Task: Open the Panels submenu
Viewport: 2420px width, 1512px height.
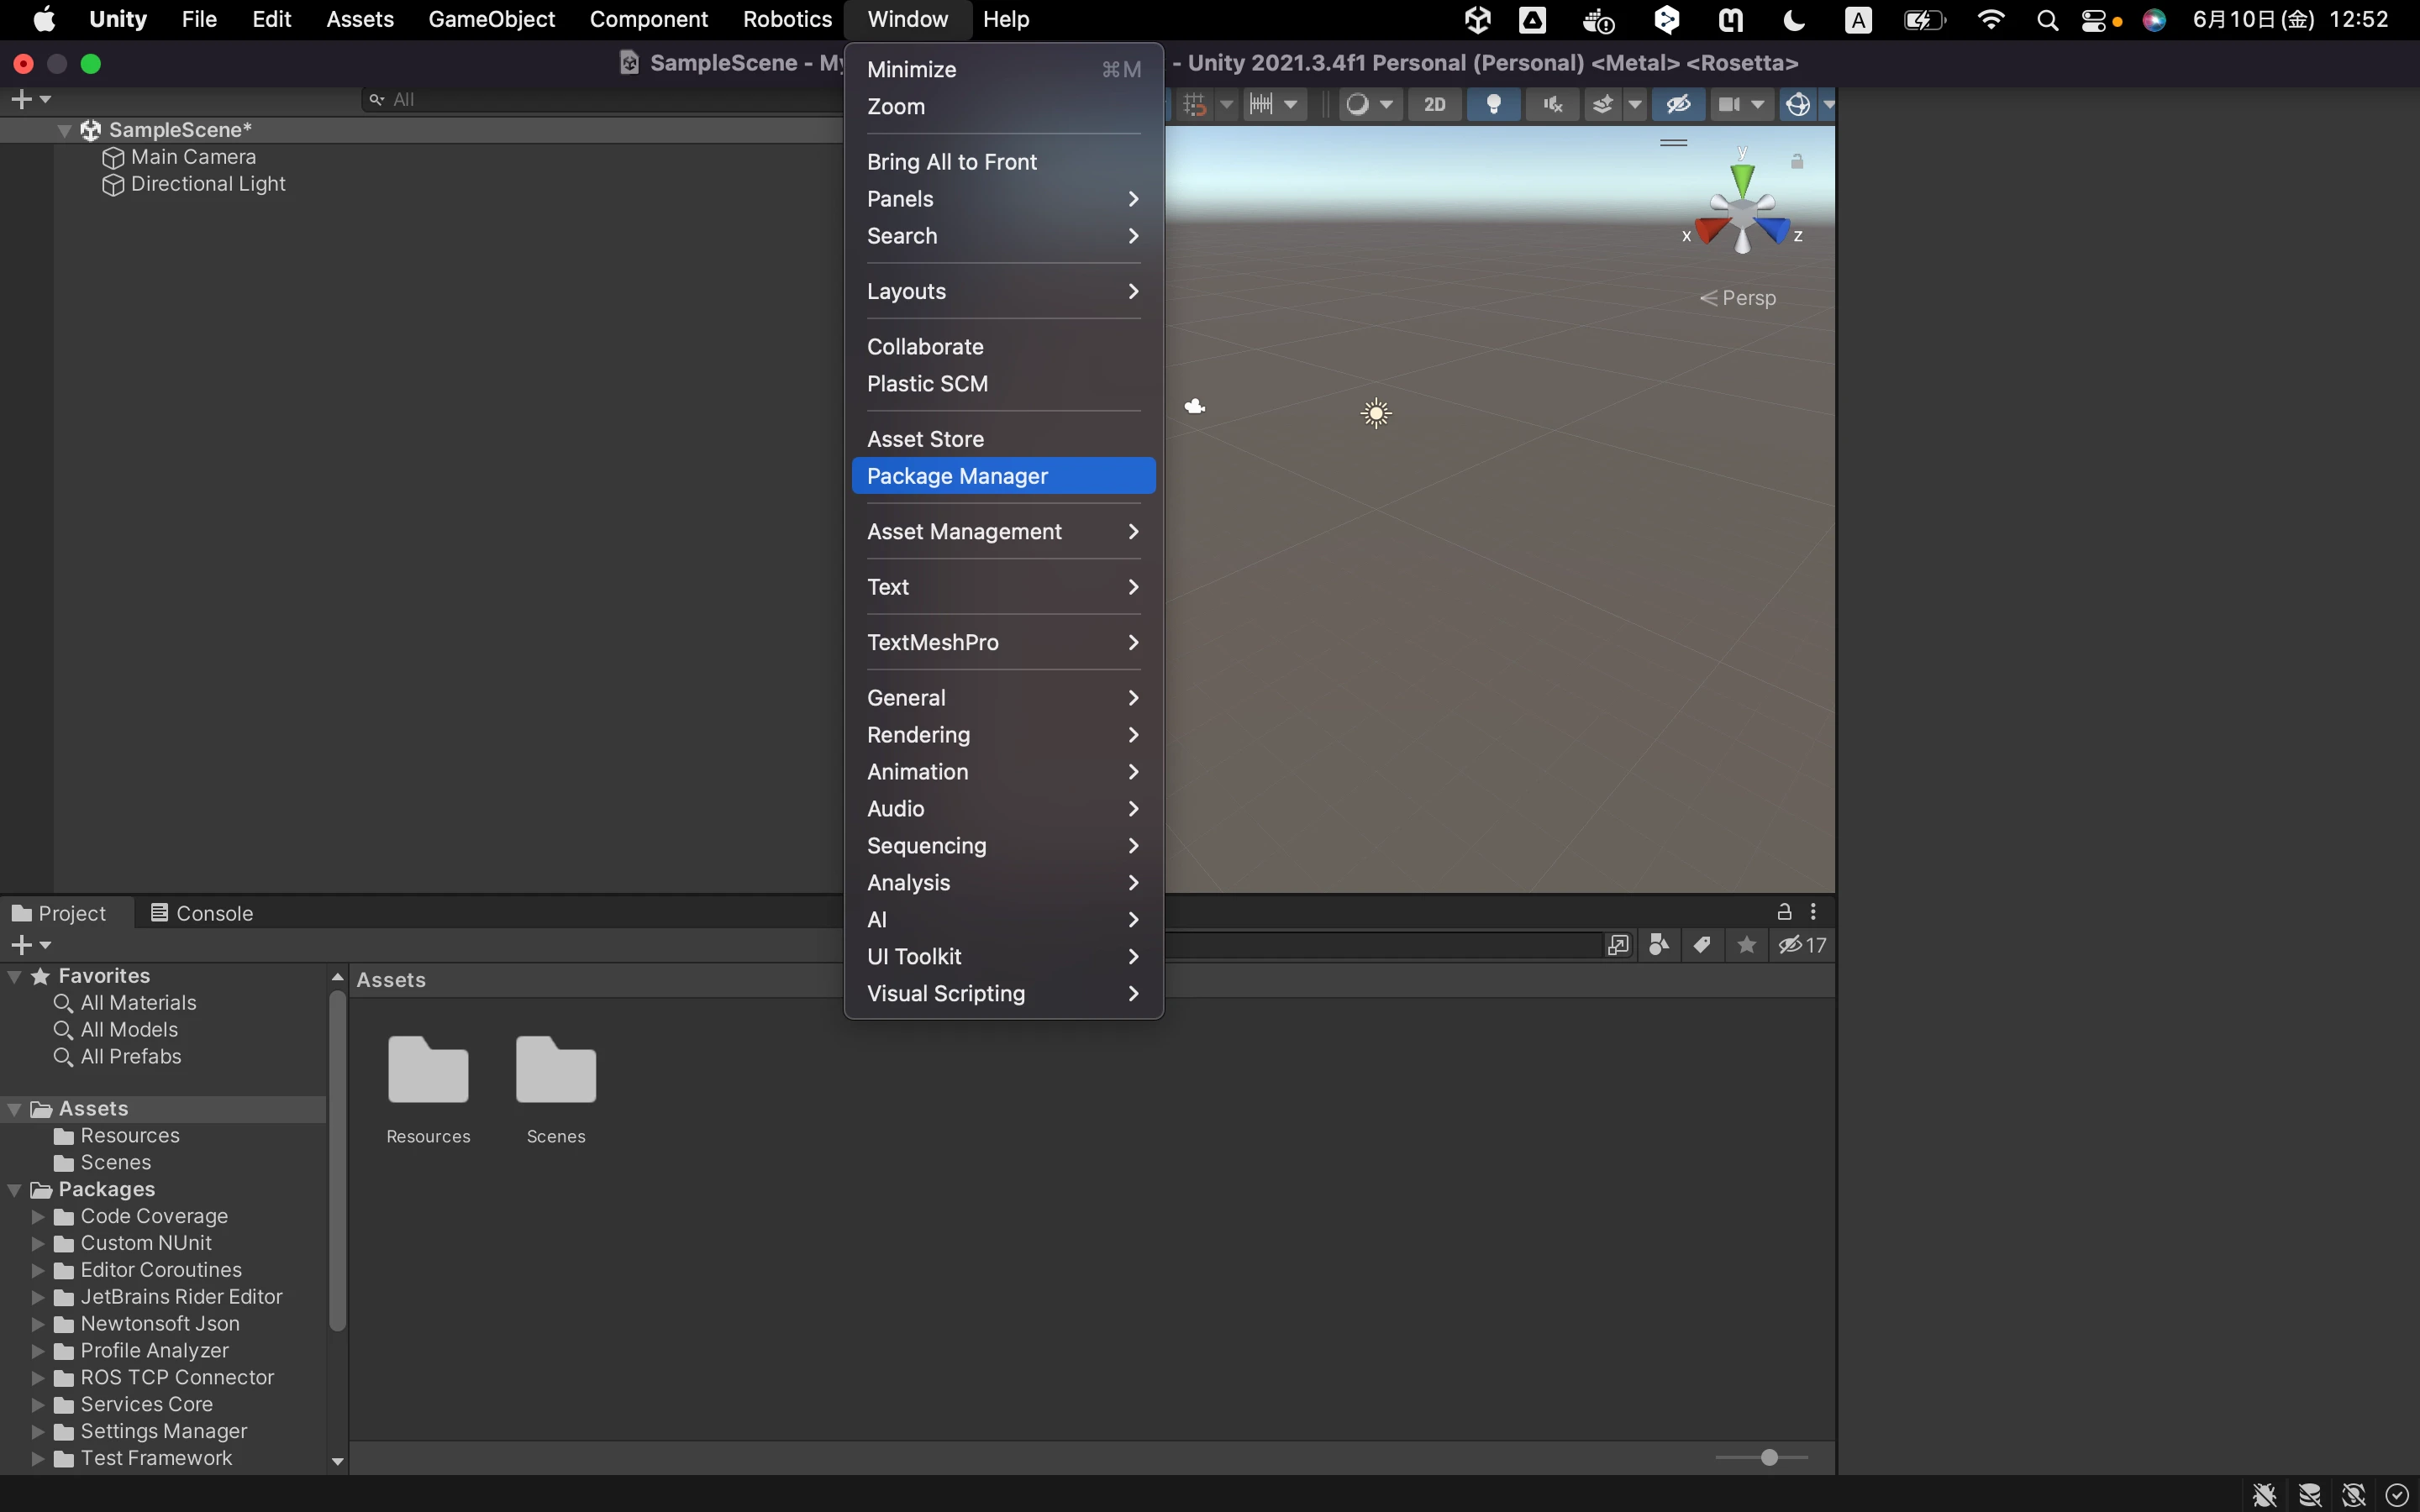Action: click(x=1003, y=199)
